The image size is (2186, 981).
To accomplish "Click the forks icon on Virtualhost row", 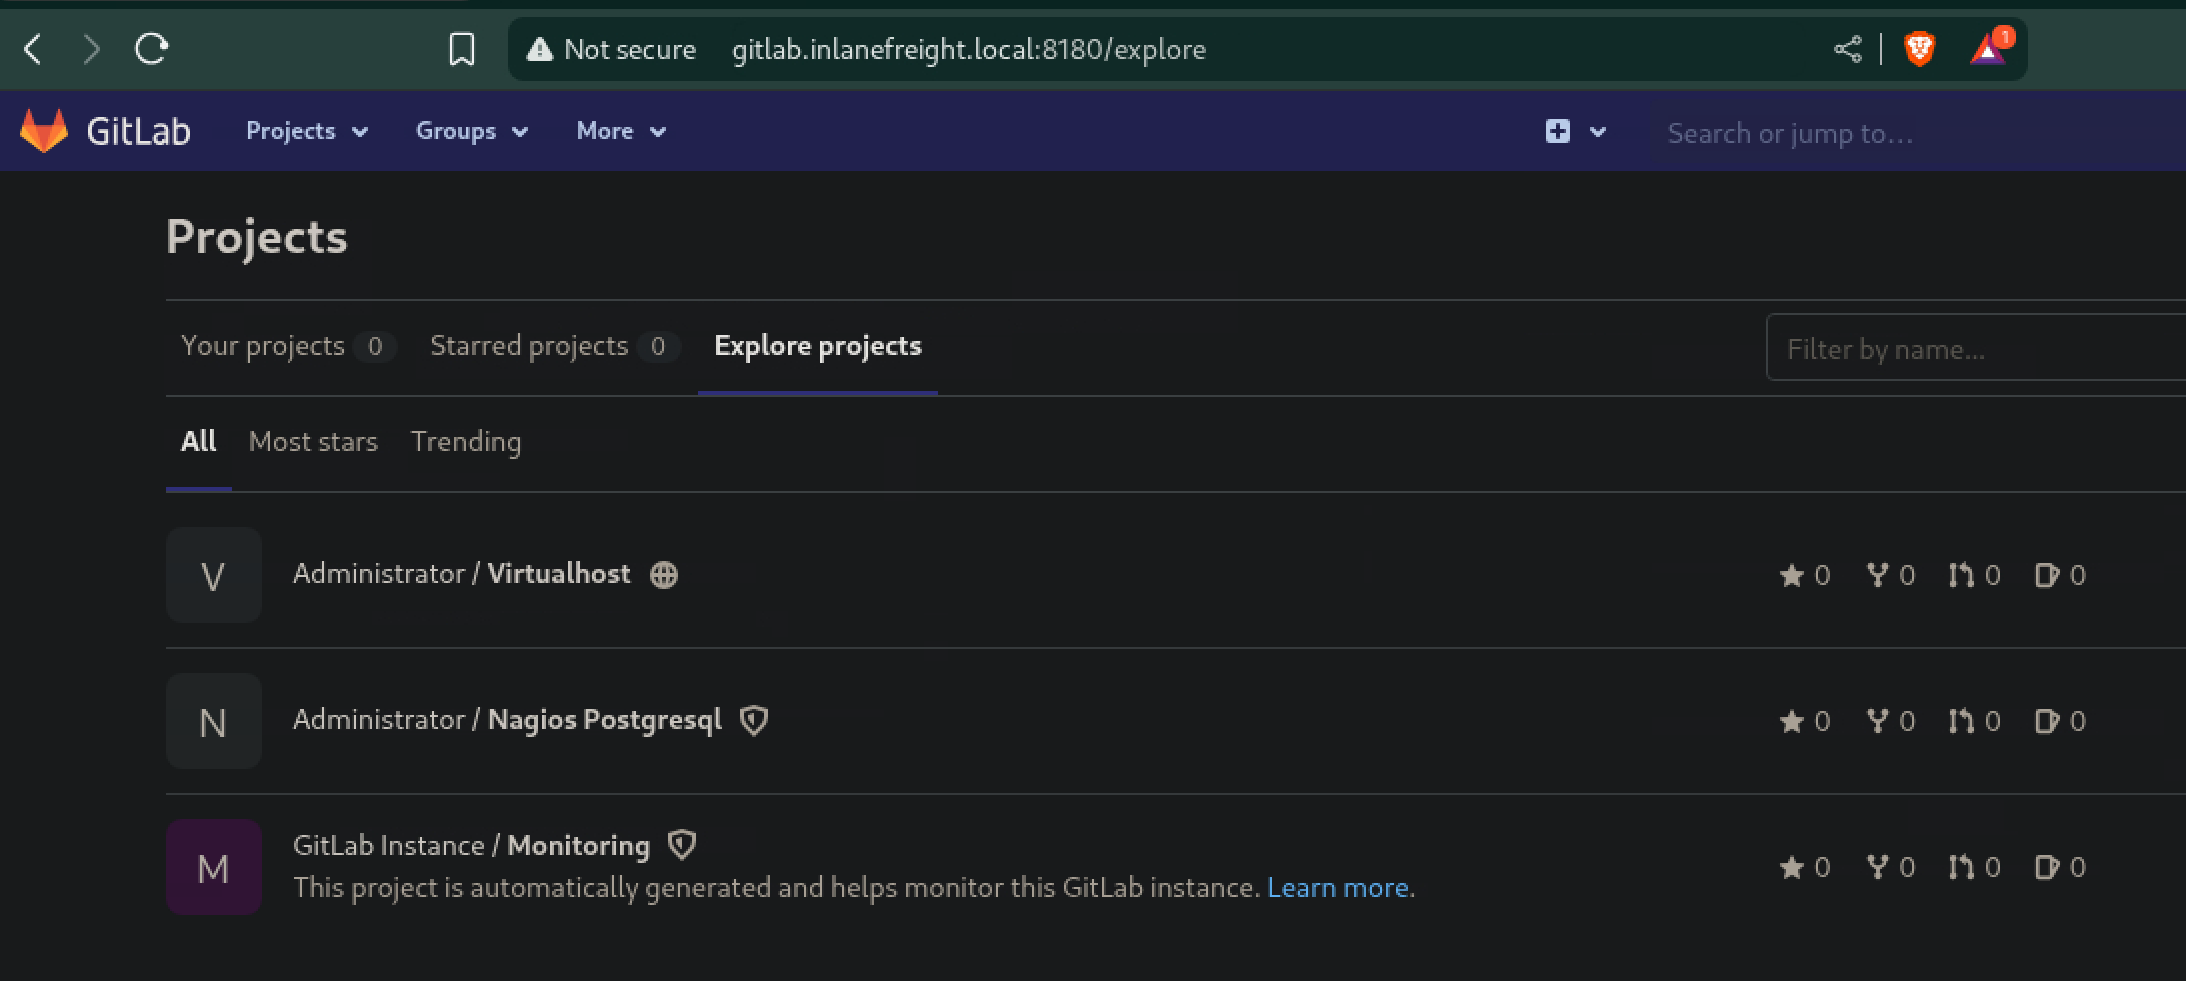I will click(1878, 575).
